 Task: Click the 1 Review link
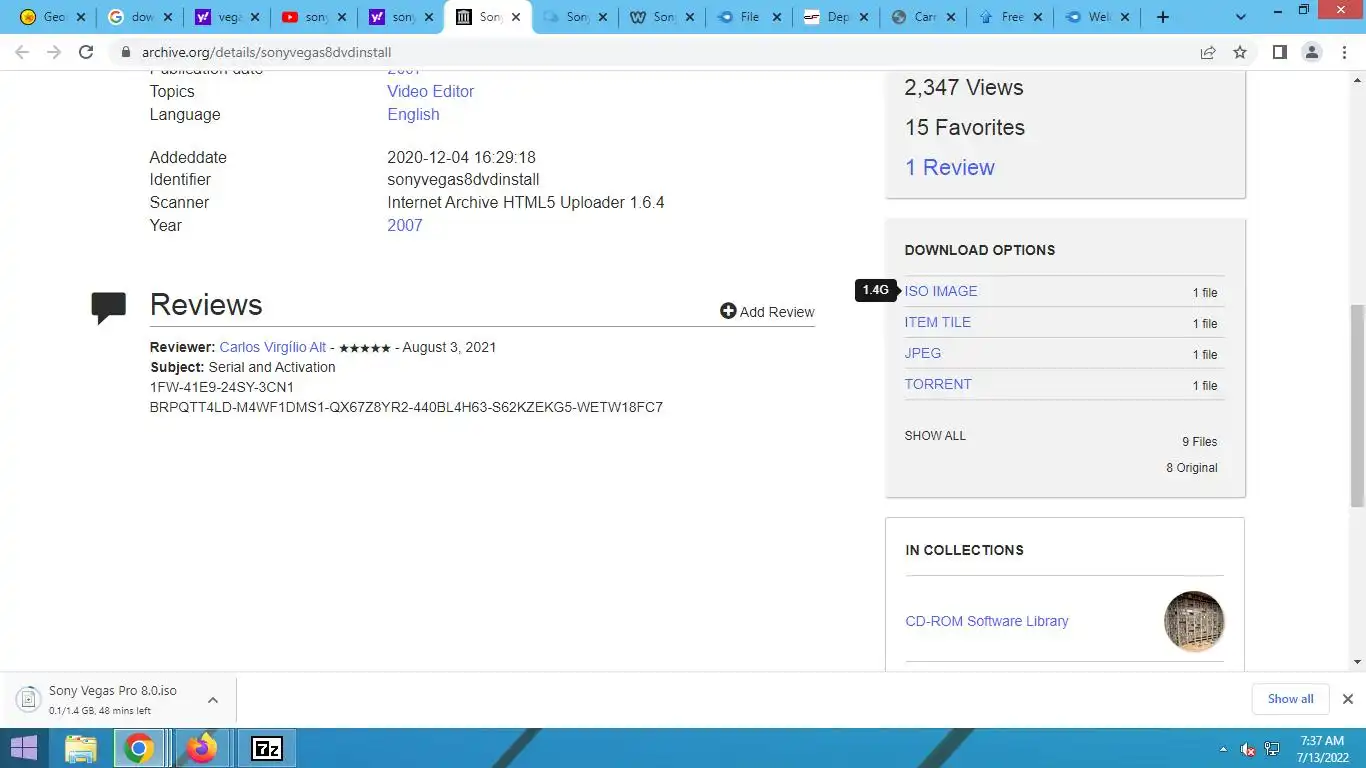click(x=949, y=167)
